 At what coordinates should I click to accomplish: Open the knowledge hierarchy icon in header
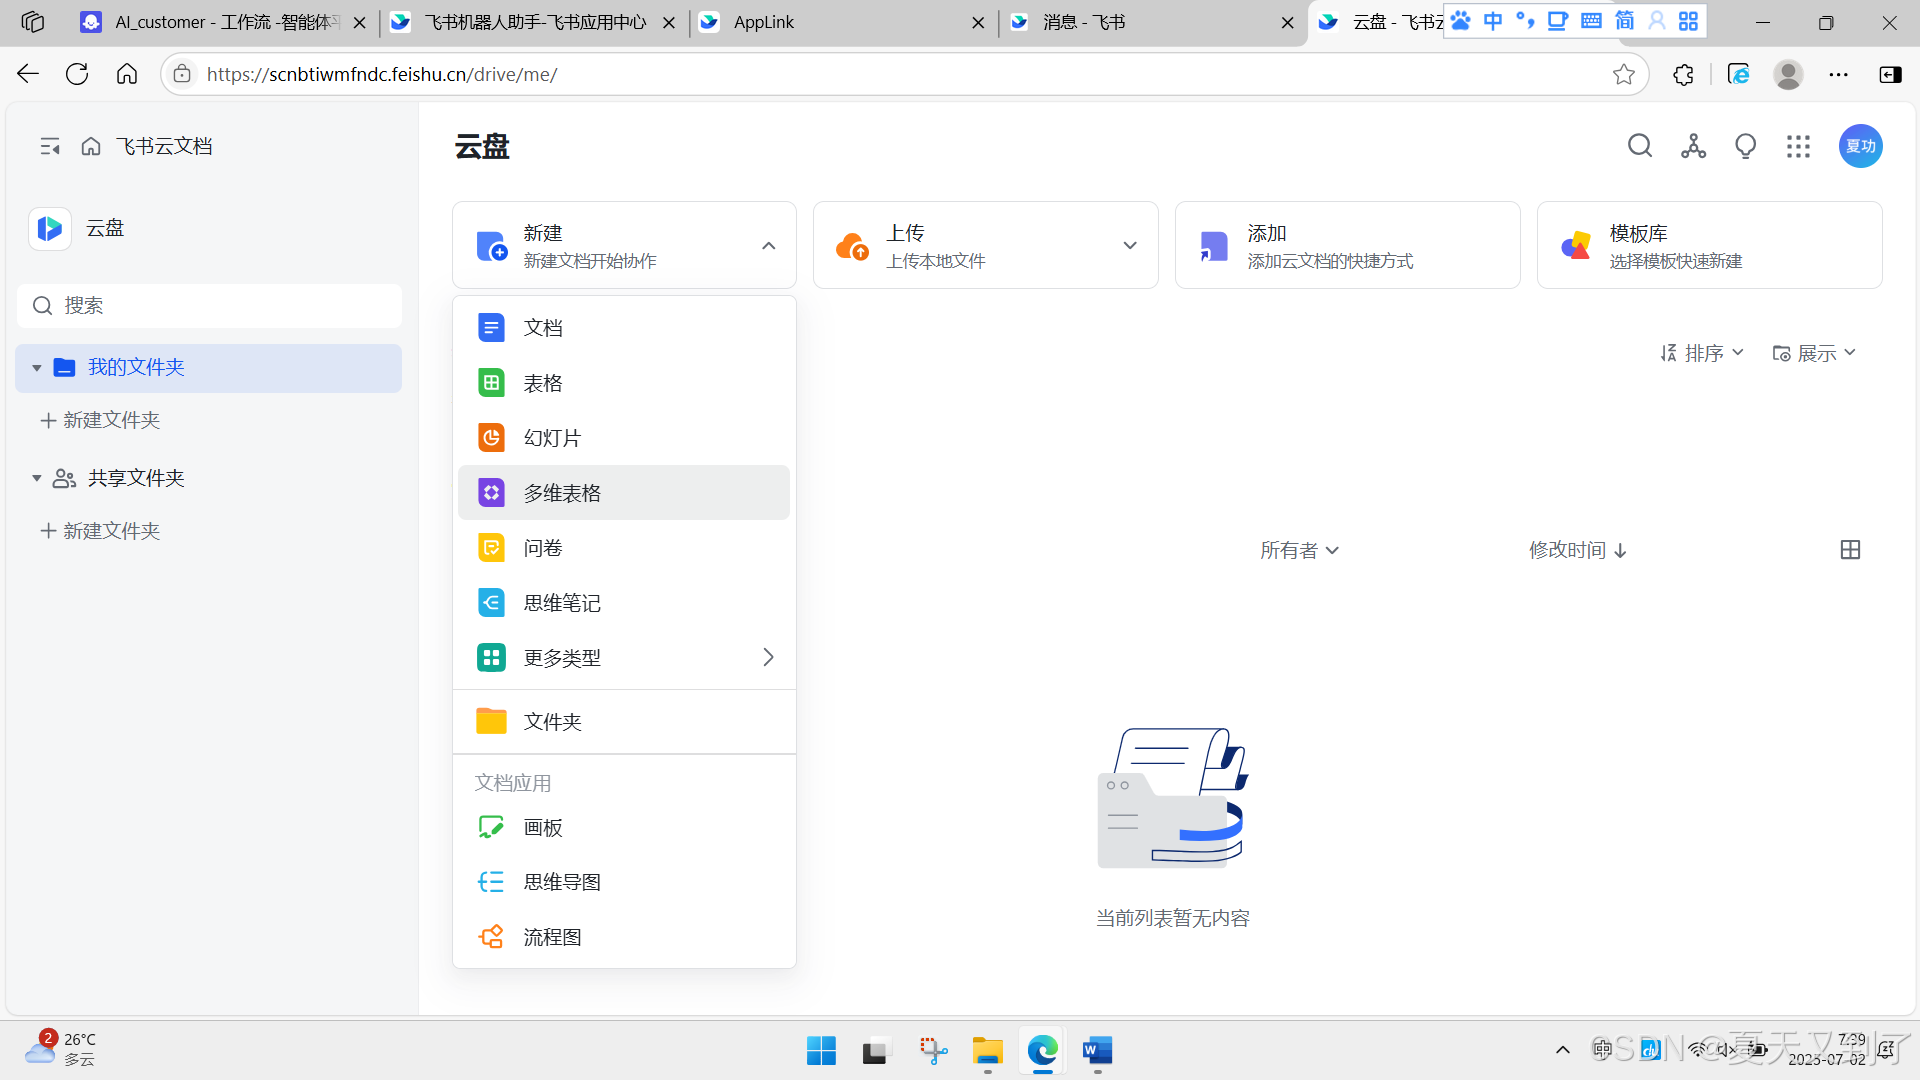click(1693, 146)
